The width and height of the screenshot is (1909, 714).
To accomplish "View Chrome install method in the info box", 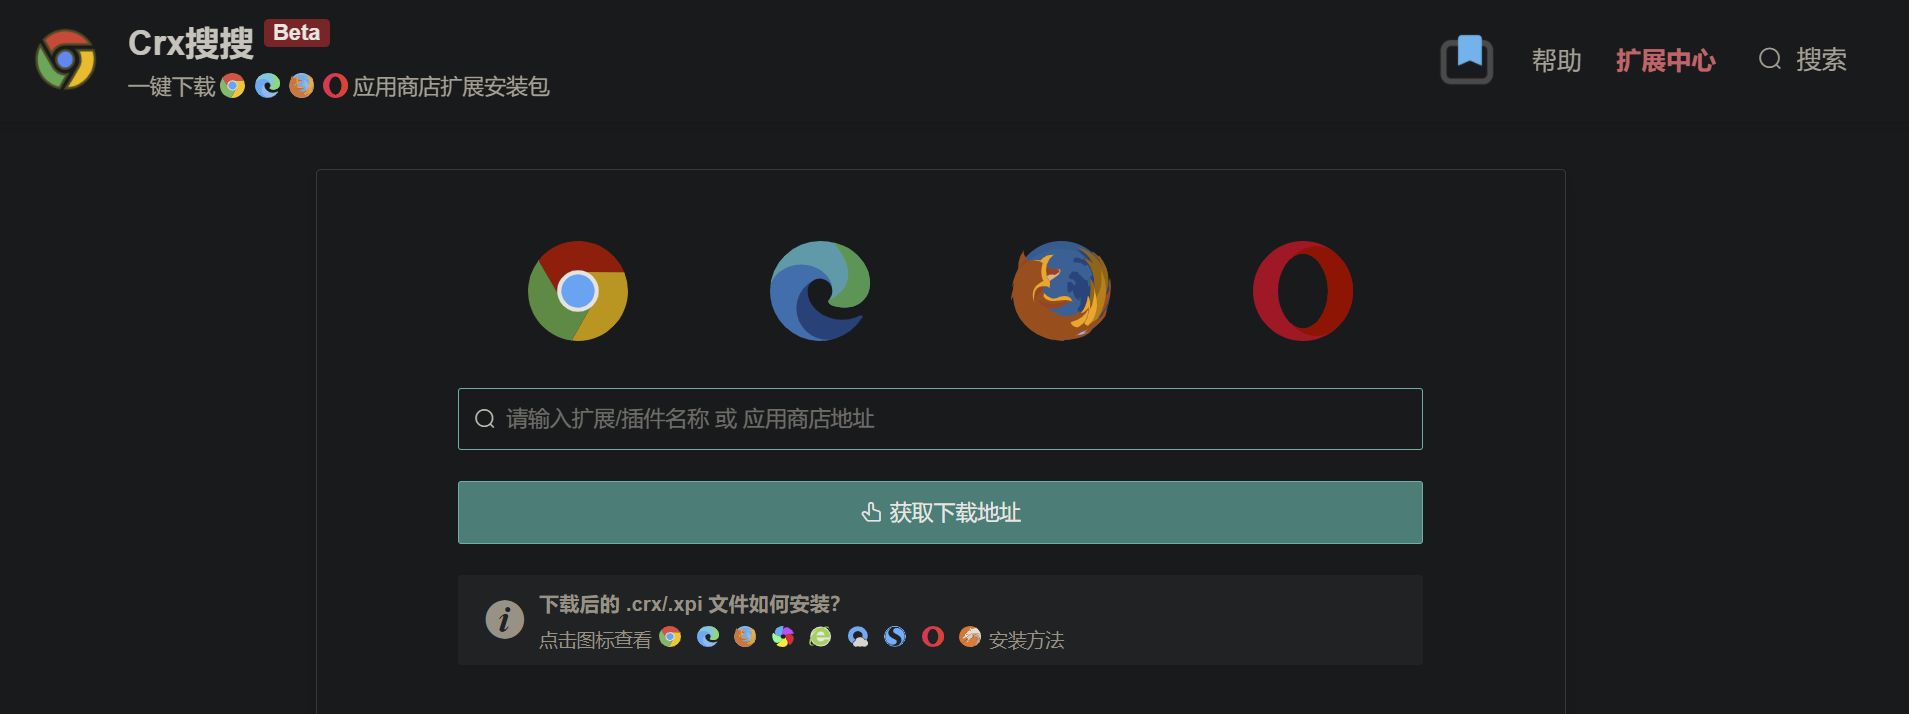I will (670, 637).
